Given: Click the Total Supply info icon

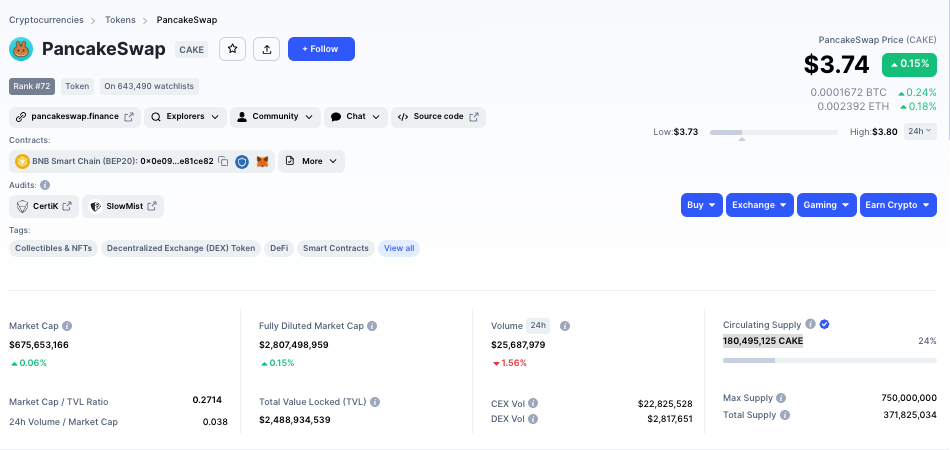Looking at the screenshot, I should pos(785,415).
